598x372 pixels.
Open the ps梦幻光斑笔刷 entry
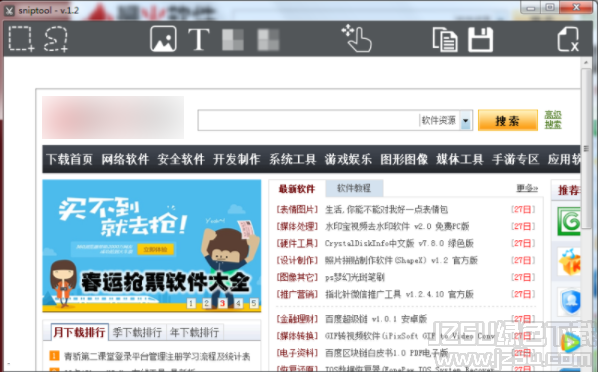point(355,277)
